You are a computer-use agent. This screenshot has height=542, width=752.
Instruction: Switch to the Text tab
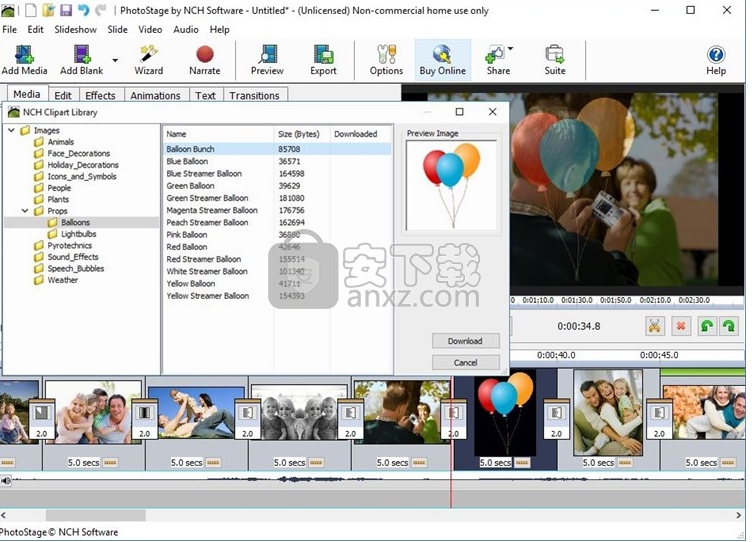point(205,95)
